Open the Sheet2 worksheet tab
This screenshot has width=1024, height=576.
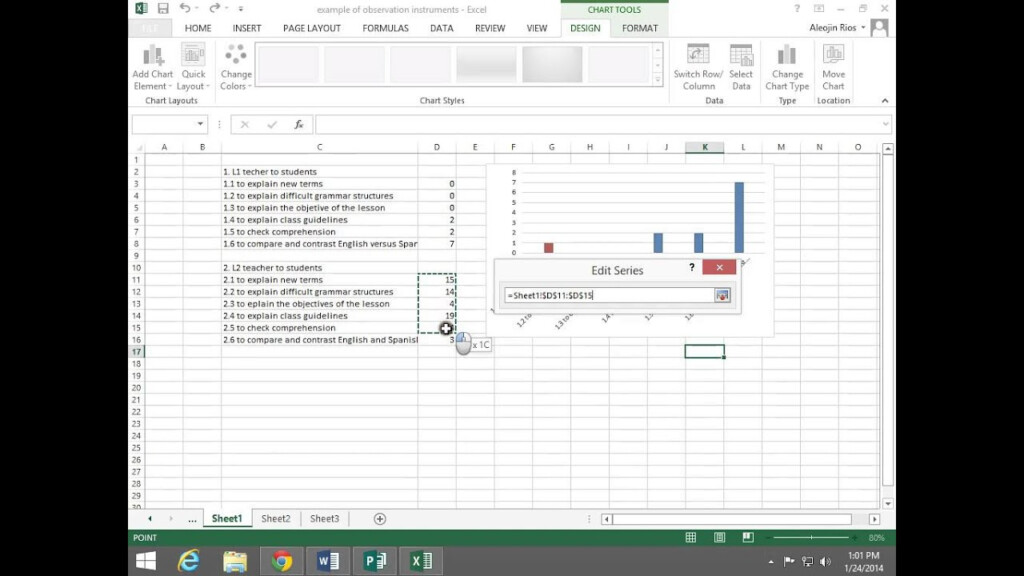coord(275,519)
